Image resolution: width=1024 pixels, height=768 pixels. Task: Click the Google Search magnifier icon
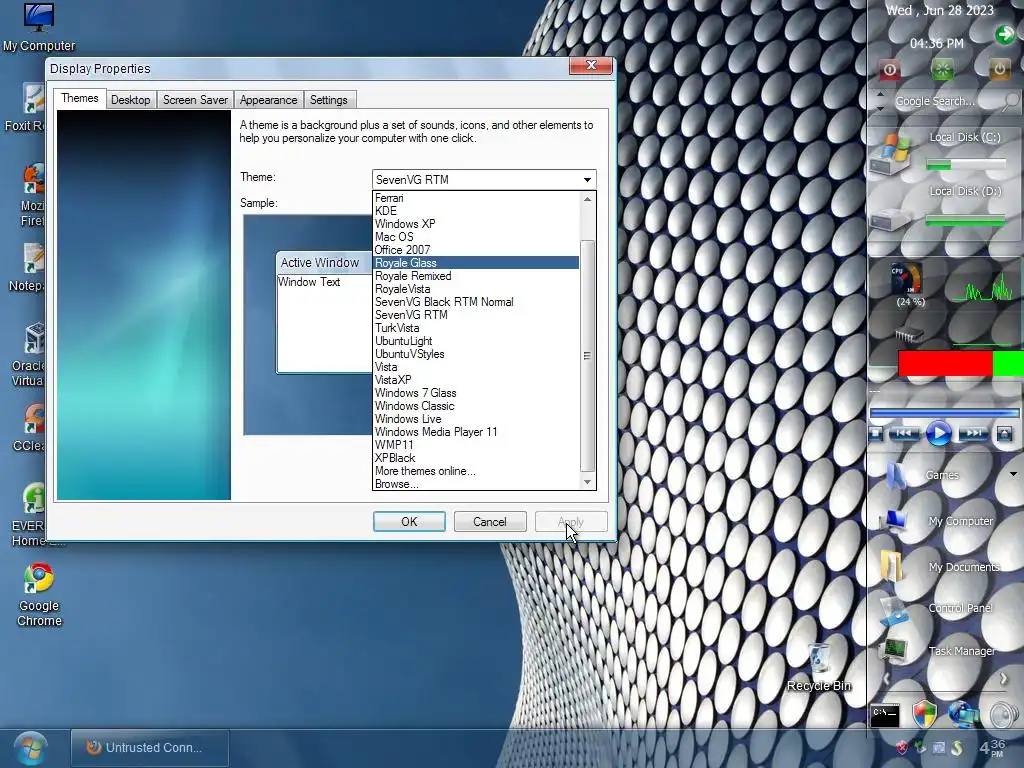(x=1011, y=101)
